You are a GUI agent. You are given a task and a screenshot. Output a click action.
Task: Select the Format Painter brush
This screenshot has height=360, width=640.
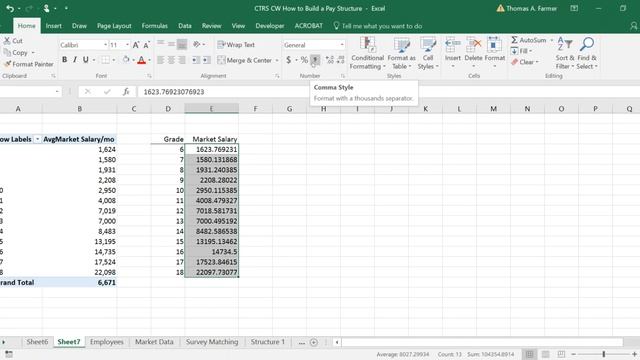tap(29, 64)
